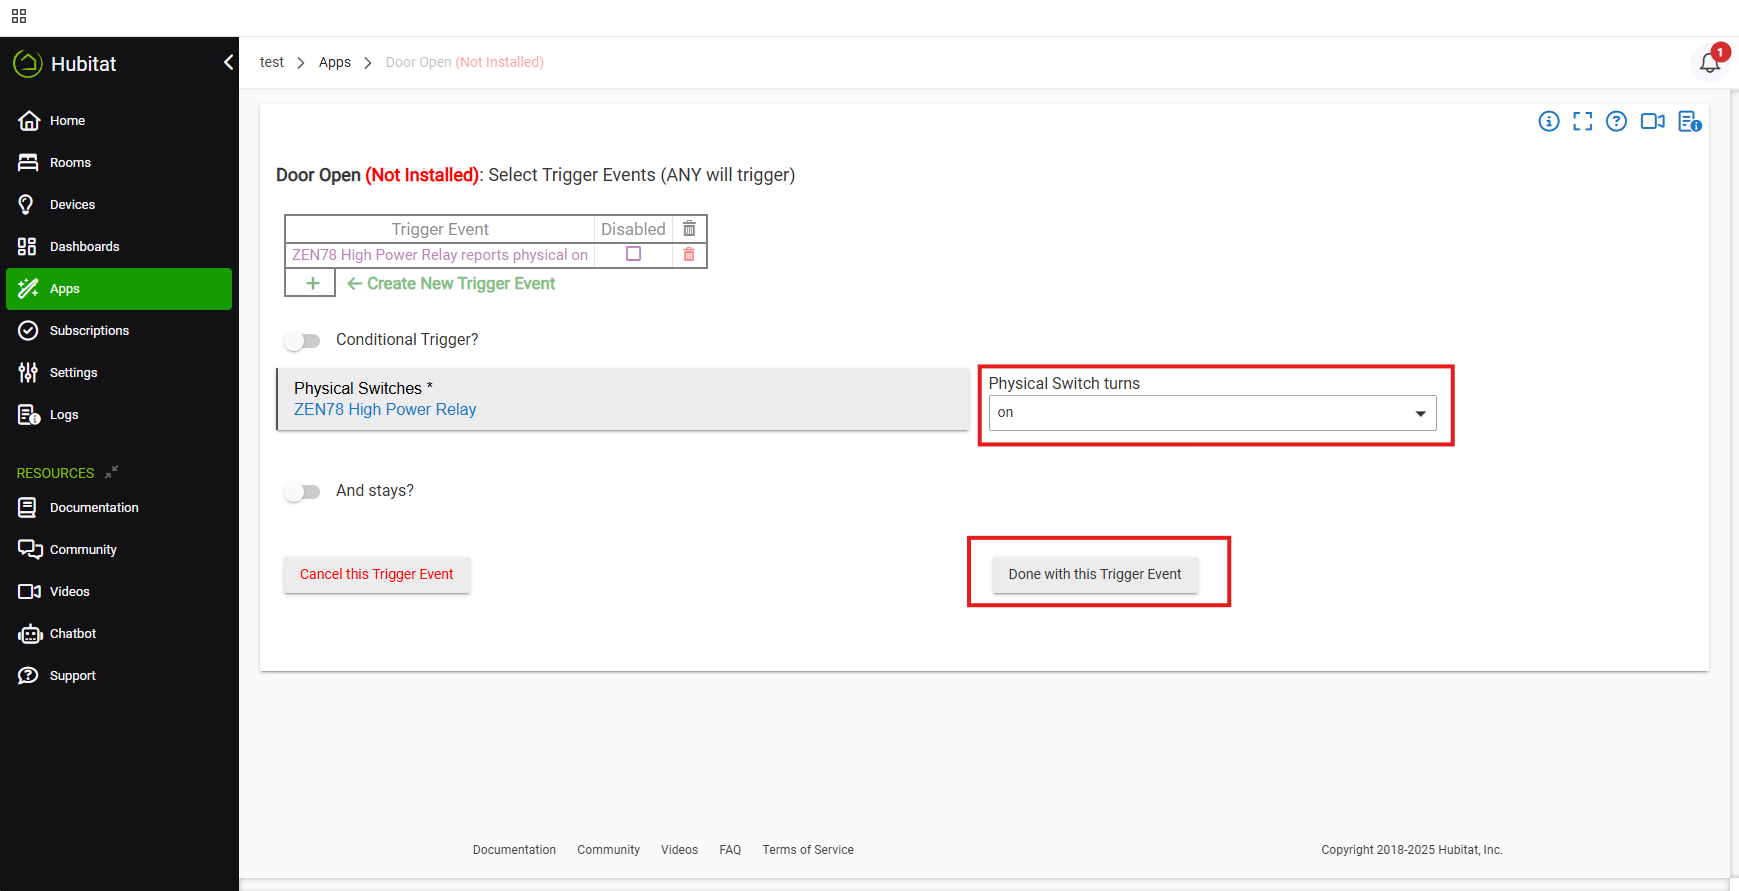Click the Hubitat logo icon
Viewport: 1739px width, 891px height.
(28, 64)
